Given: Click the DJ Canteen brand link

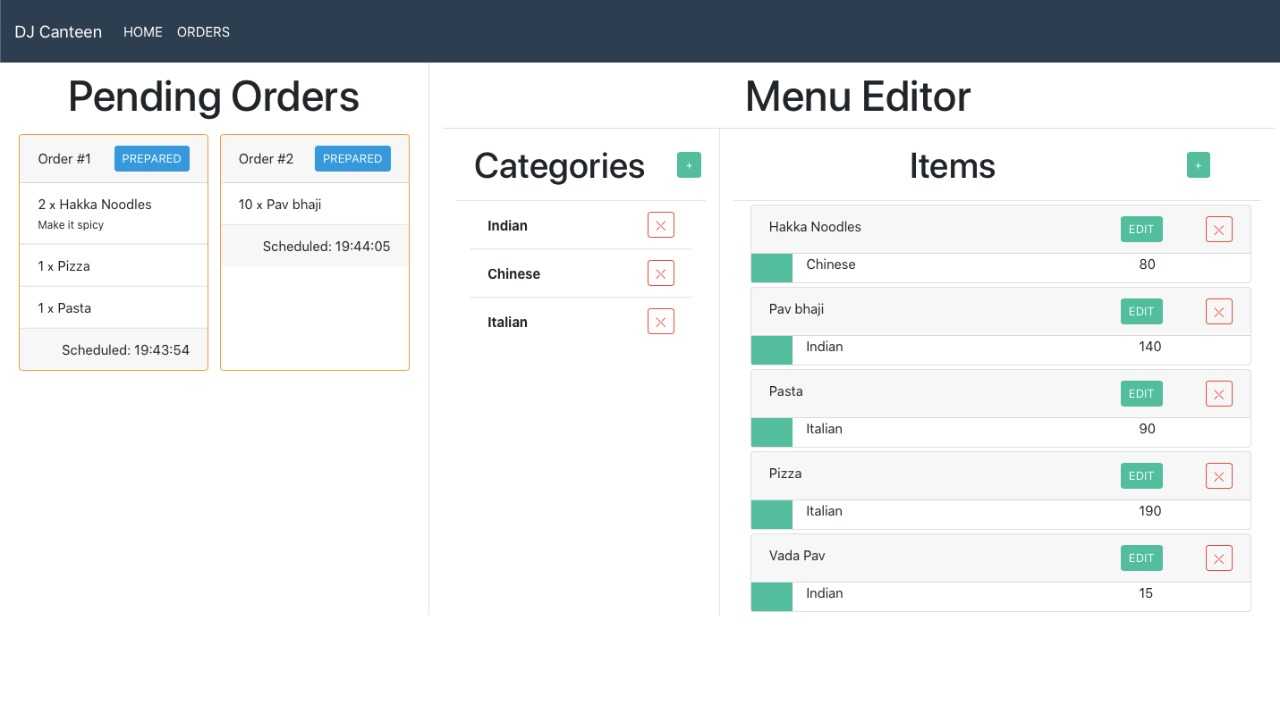Looking at the screenshot, I should [x=58, y=32].
